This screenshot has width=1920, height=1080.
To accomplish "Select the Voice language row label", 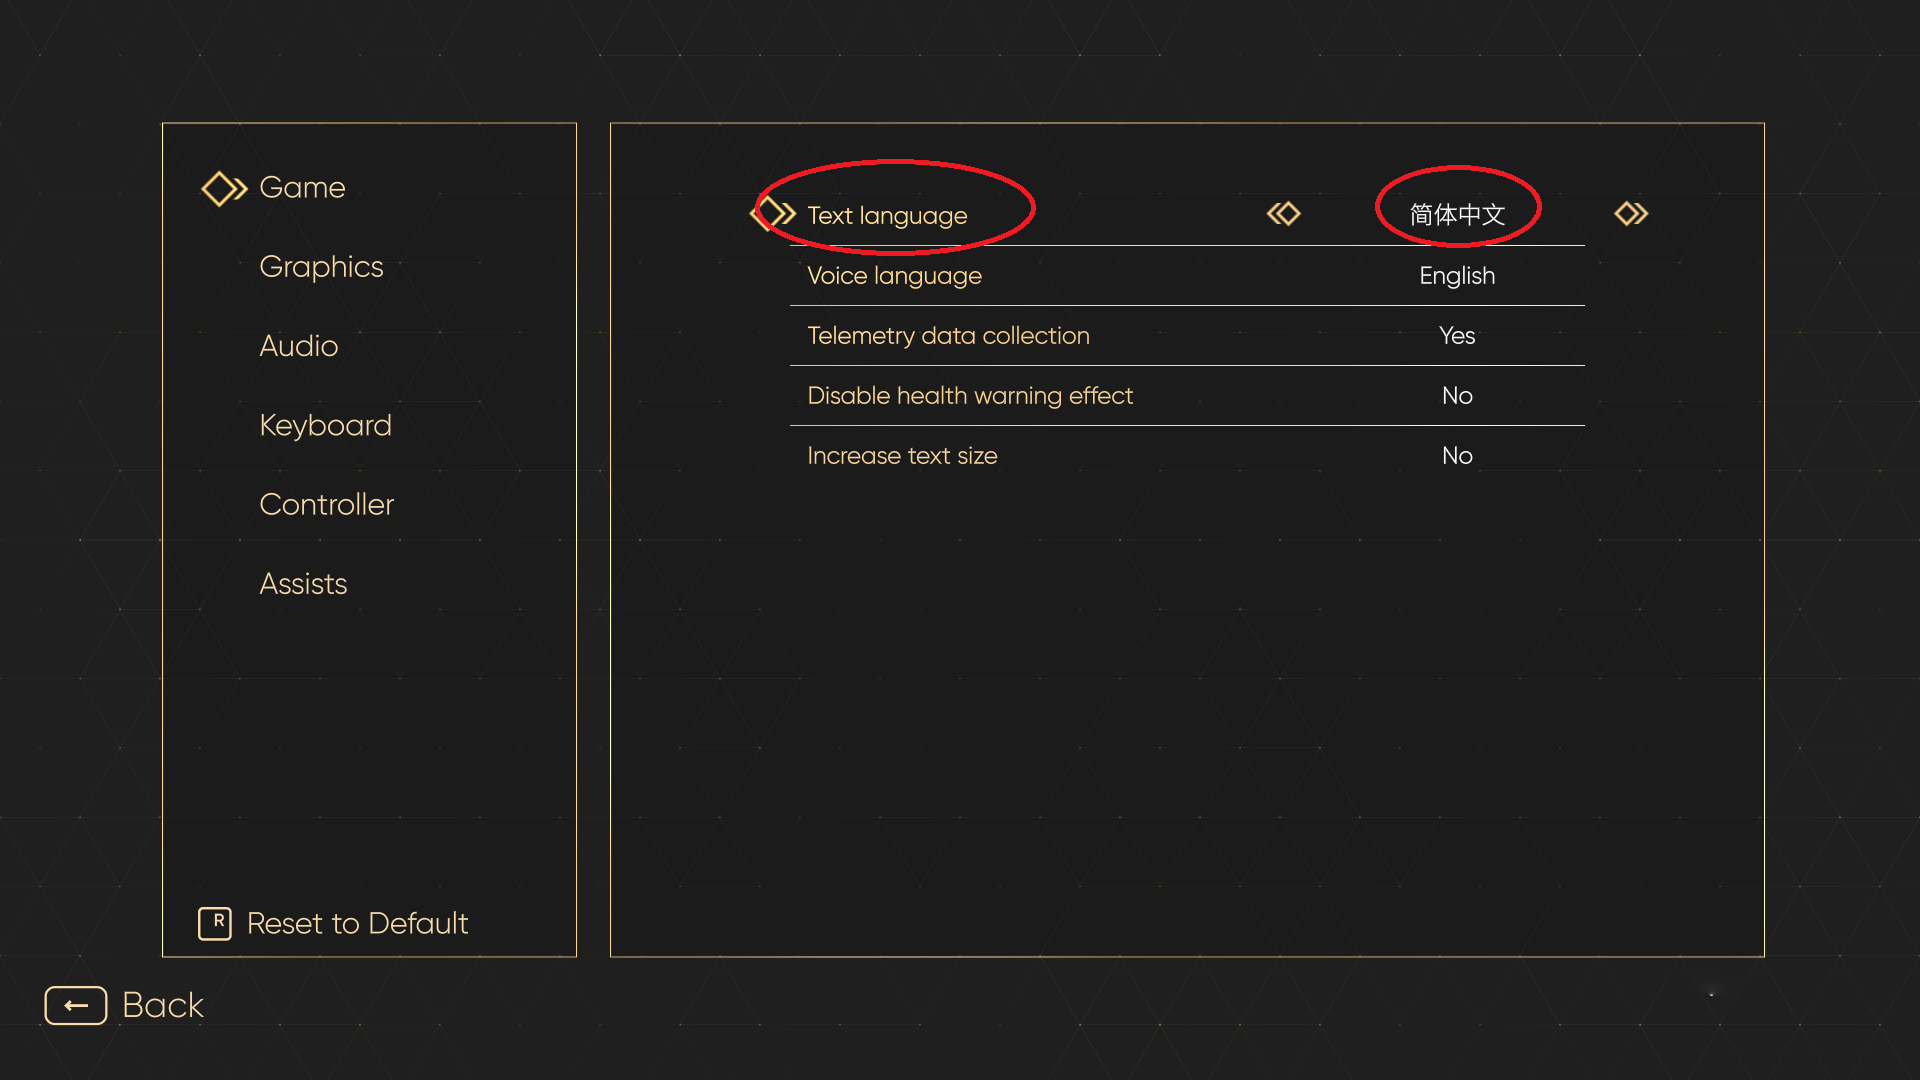I will point(894,276).
